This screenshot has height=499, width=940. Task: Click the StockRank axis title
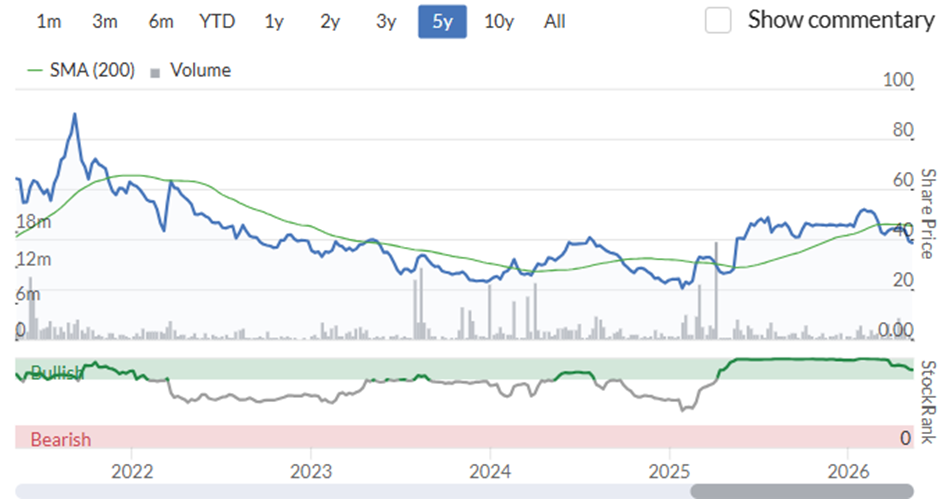(928, 402)
